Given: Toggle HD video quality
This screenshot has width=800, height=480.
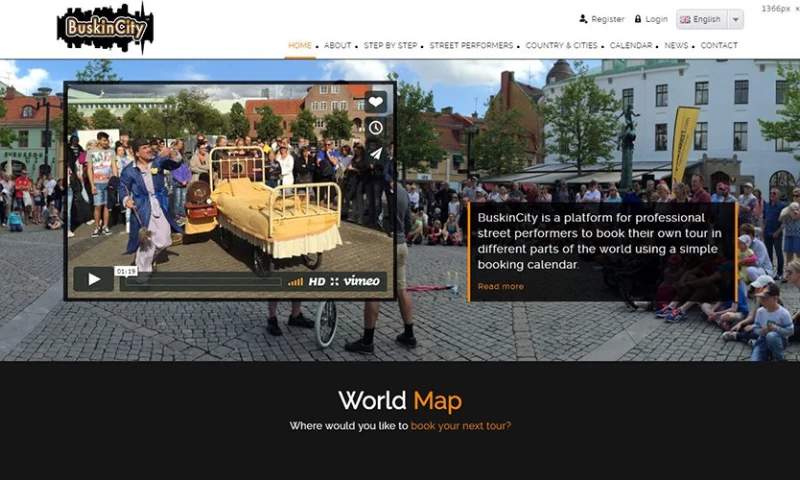Looking at the screenshot, I should 317,281.
